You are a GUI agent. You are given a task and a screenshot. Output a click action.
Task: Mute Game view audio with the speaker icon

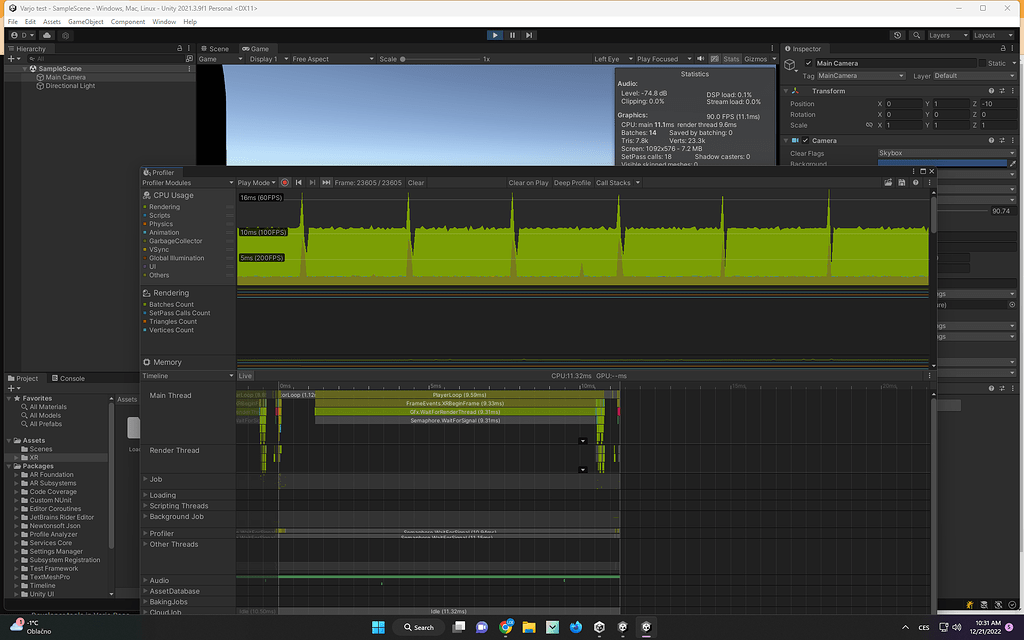700,58
